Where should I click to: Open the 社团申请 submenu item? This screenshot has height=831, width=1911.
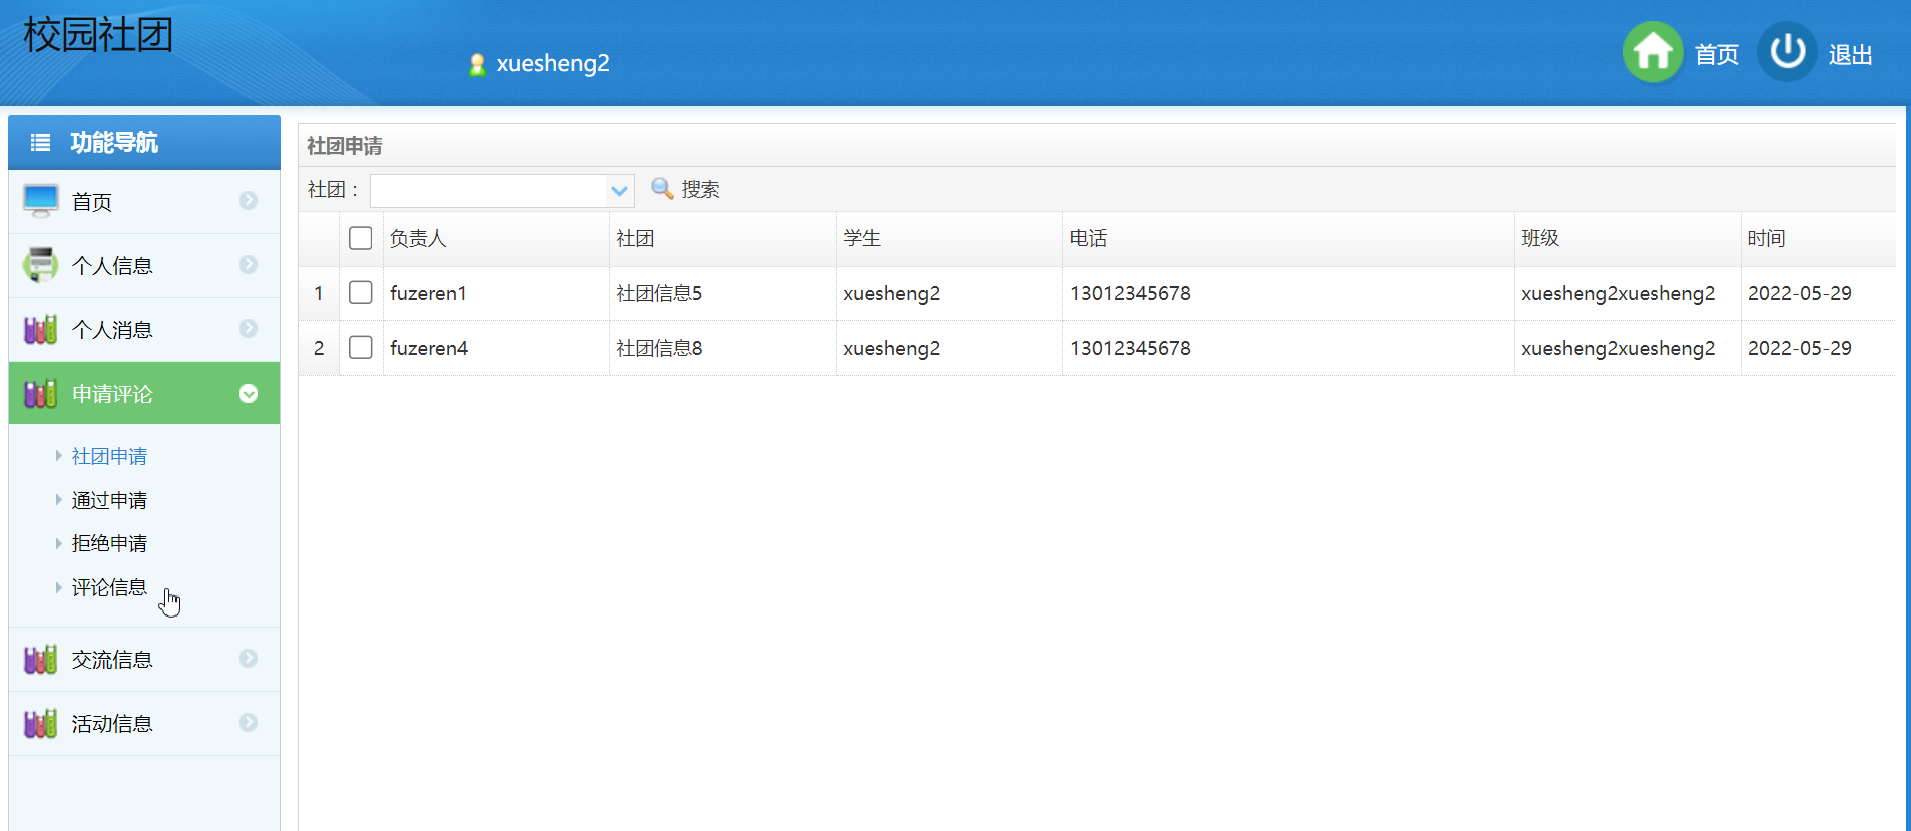[109, 456]
